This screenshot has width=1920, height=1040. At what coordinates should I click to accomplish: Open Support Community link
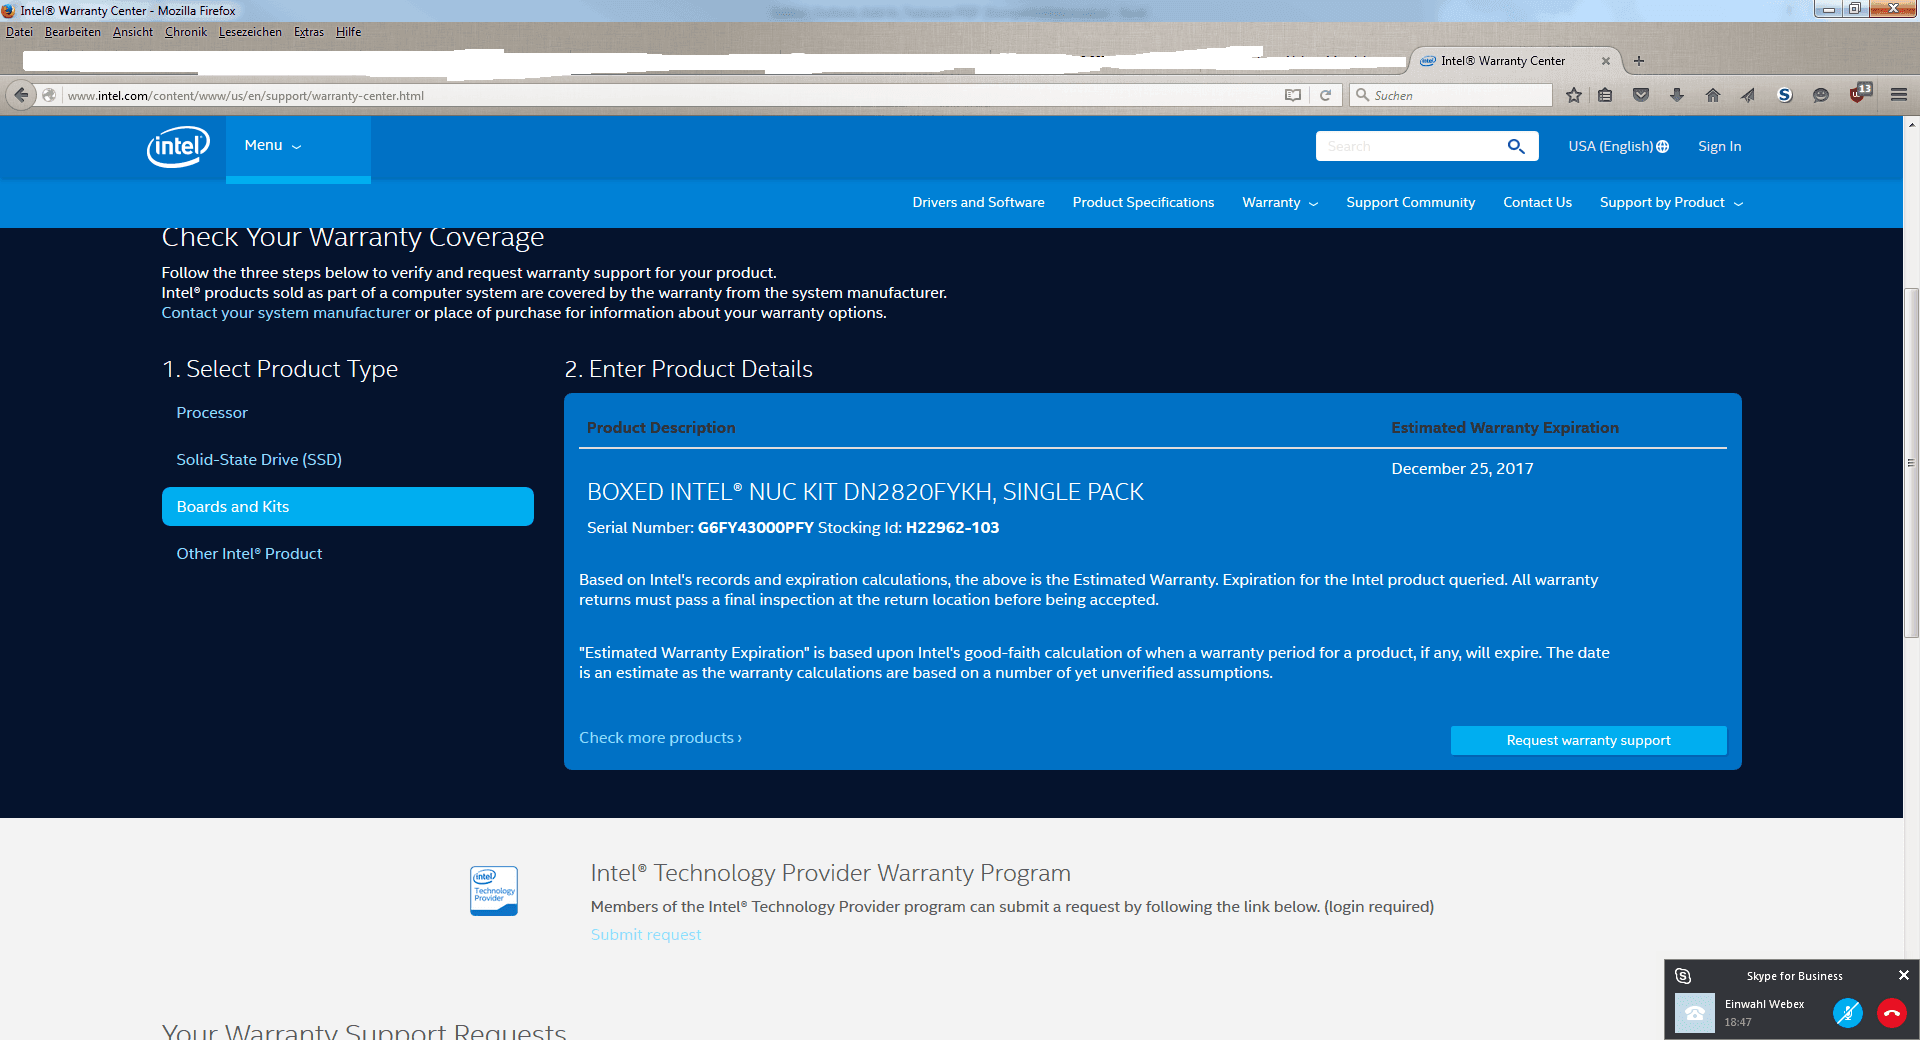click(1410, 203)
